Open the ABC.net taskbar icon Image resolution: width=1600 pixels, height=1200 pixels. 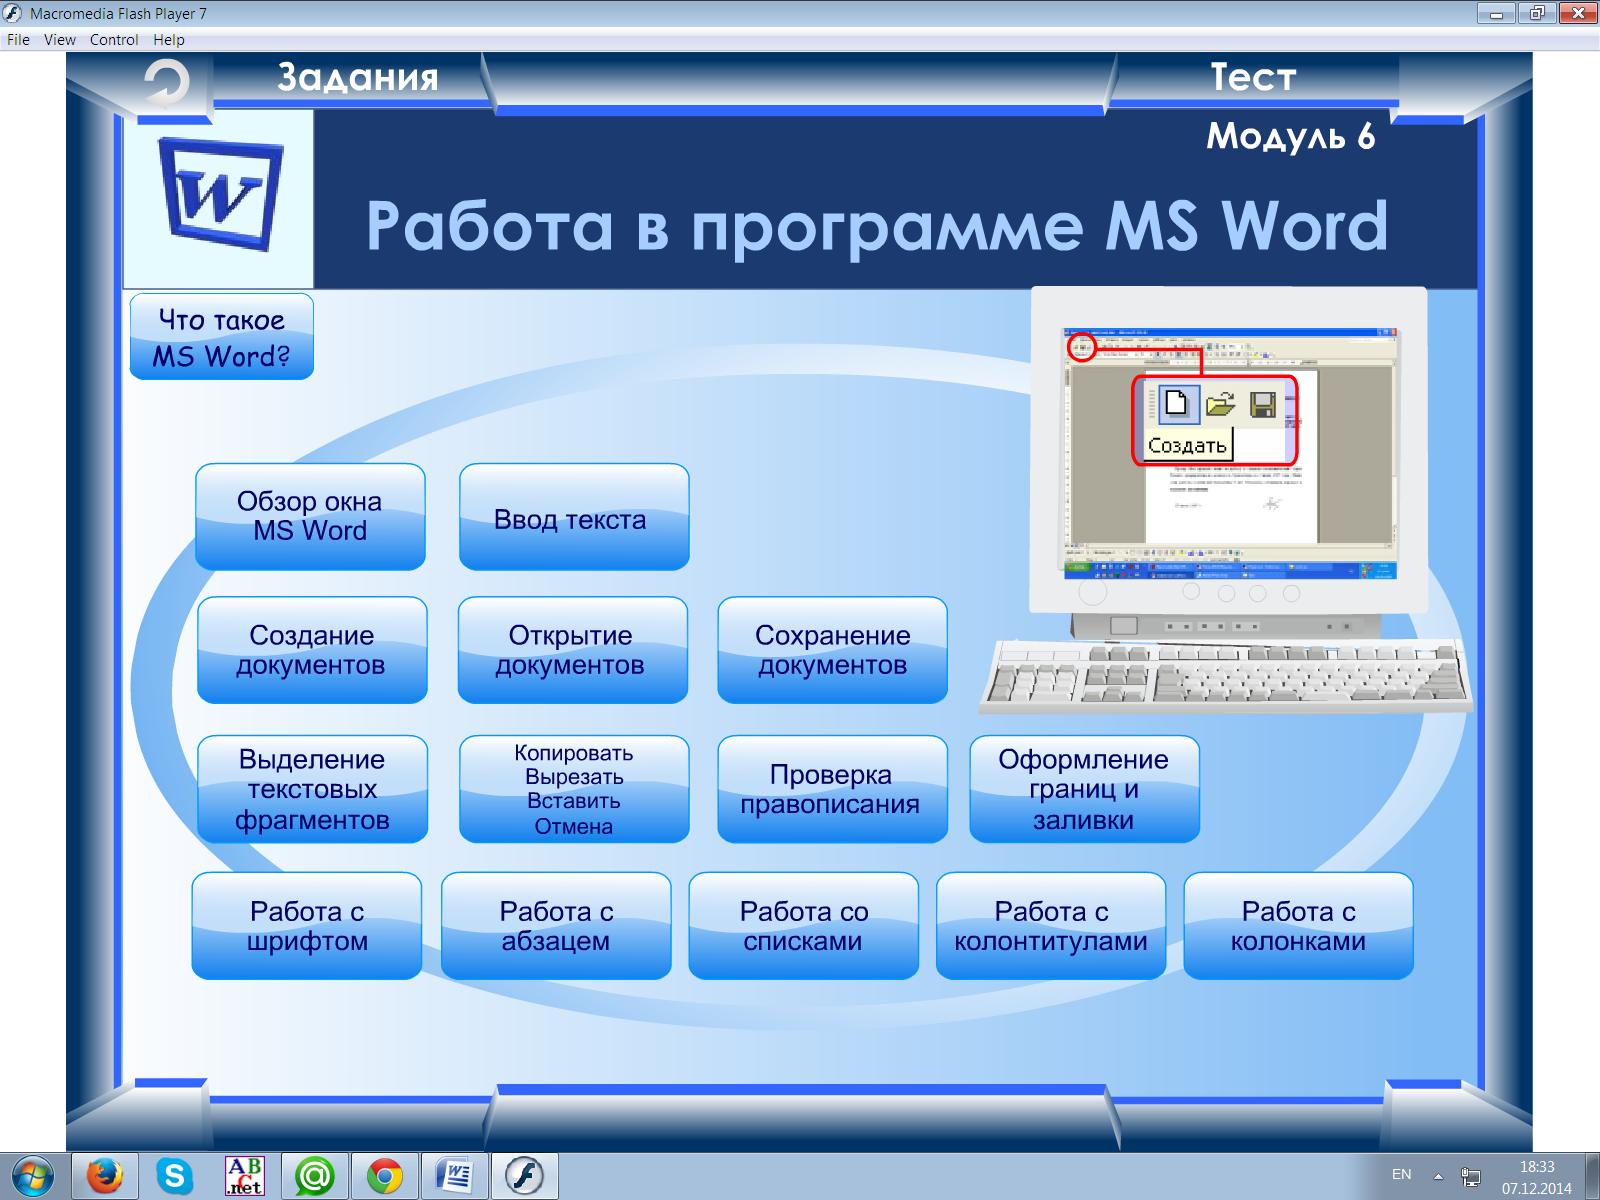[244, 1176]
